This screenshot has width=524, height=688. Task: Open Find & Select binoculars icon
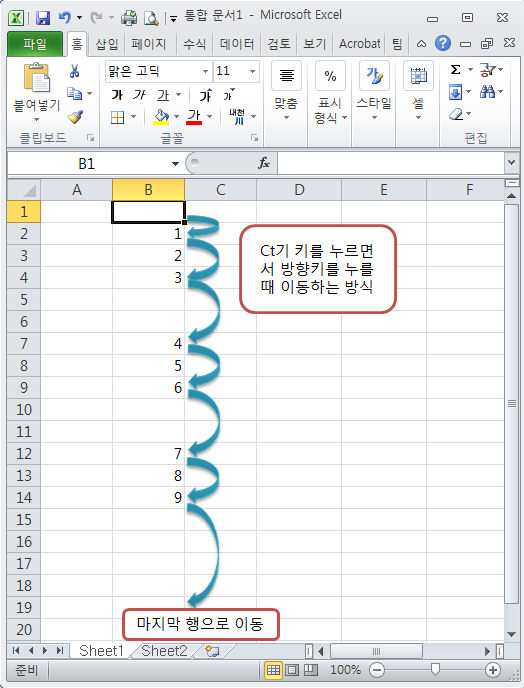click(487, 92)
